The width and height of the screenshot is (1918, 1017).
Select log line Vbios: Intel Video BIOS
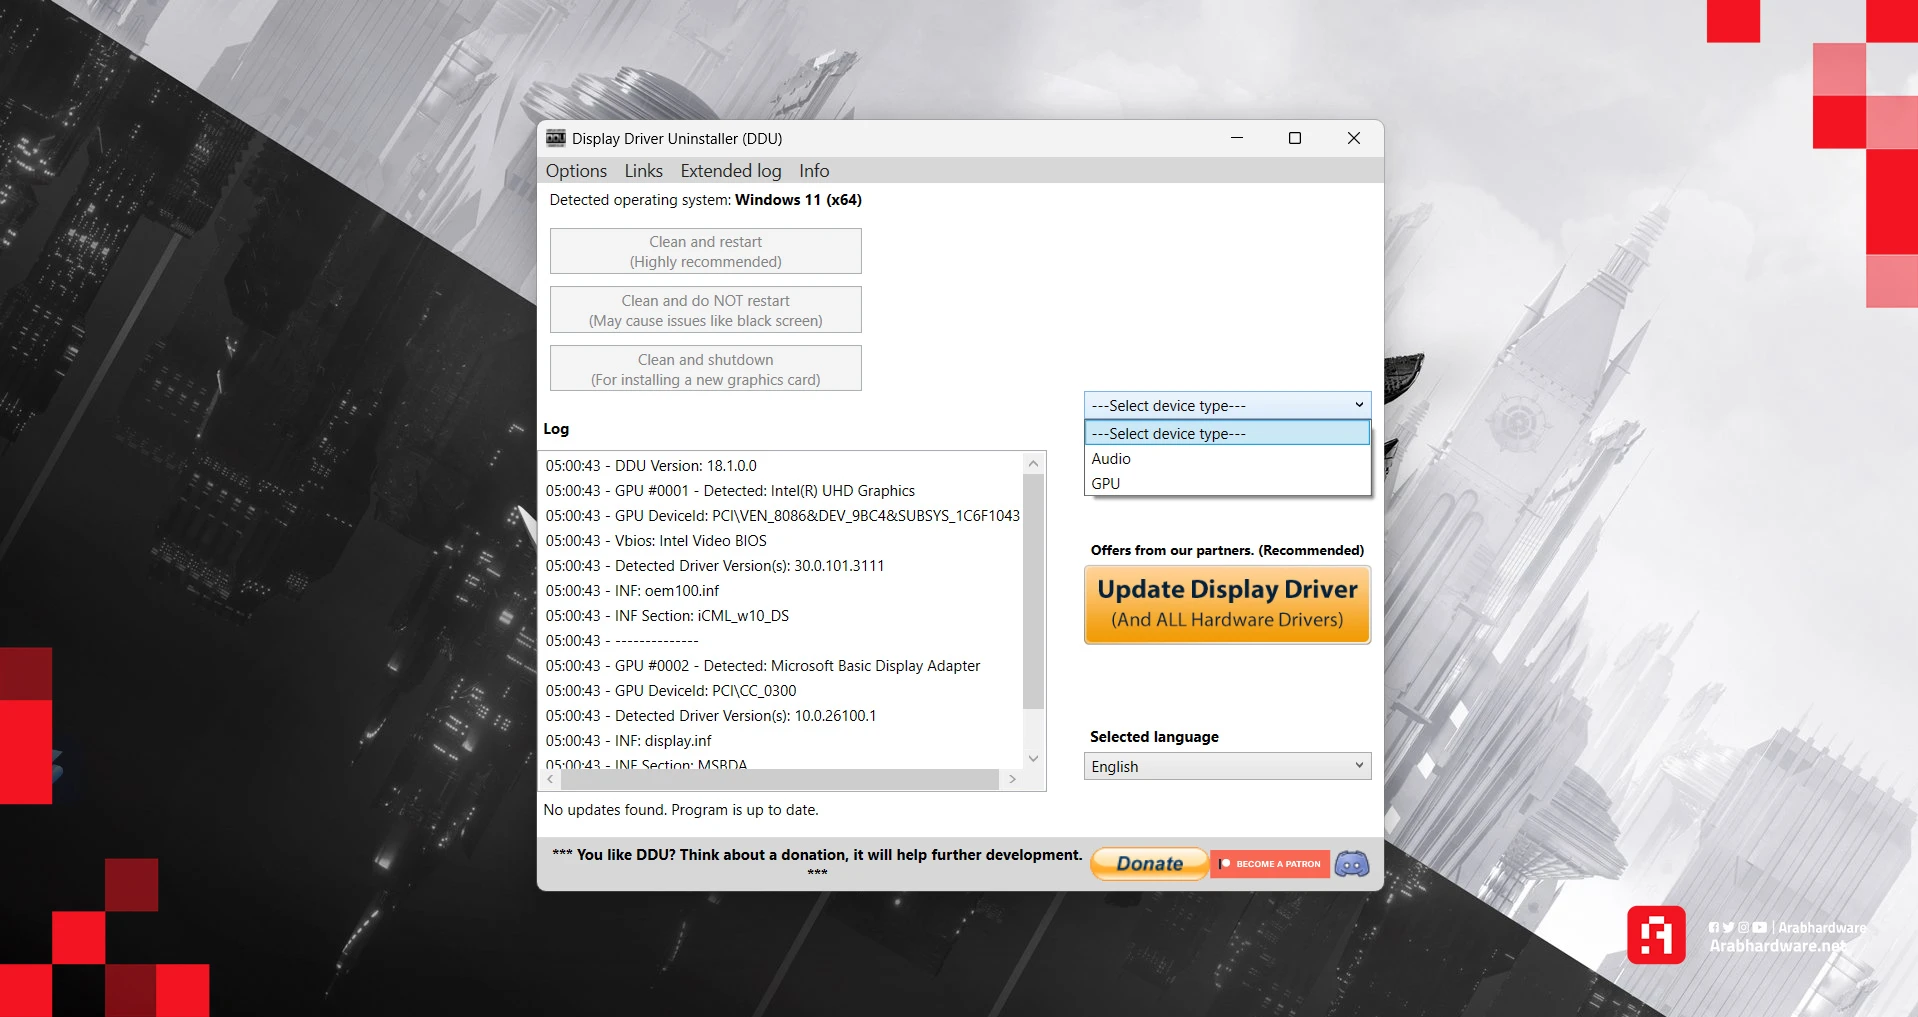(656, 541)
